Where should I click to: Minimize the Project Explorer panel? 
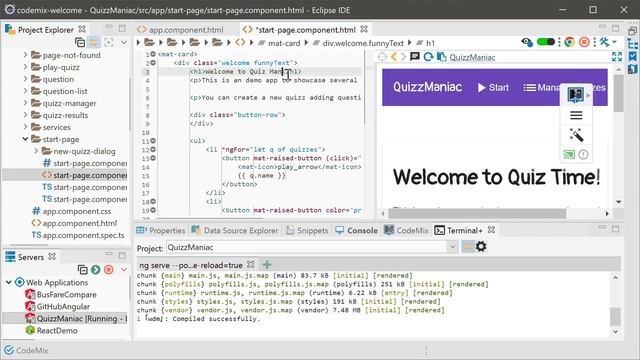(x=109, y=28)
